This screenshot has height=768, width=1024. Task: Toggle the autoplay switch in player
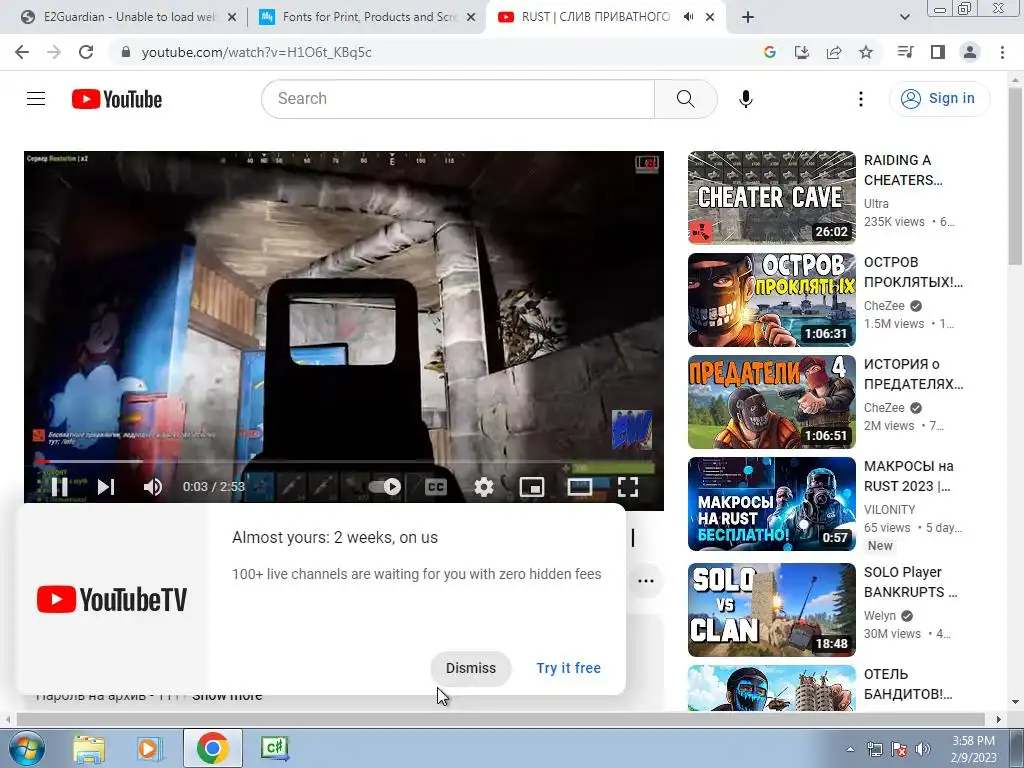[385, 487]
